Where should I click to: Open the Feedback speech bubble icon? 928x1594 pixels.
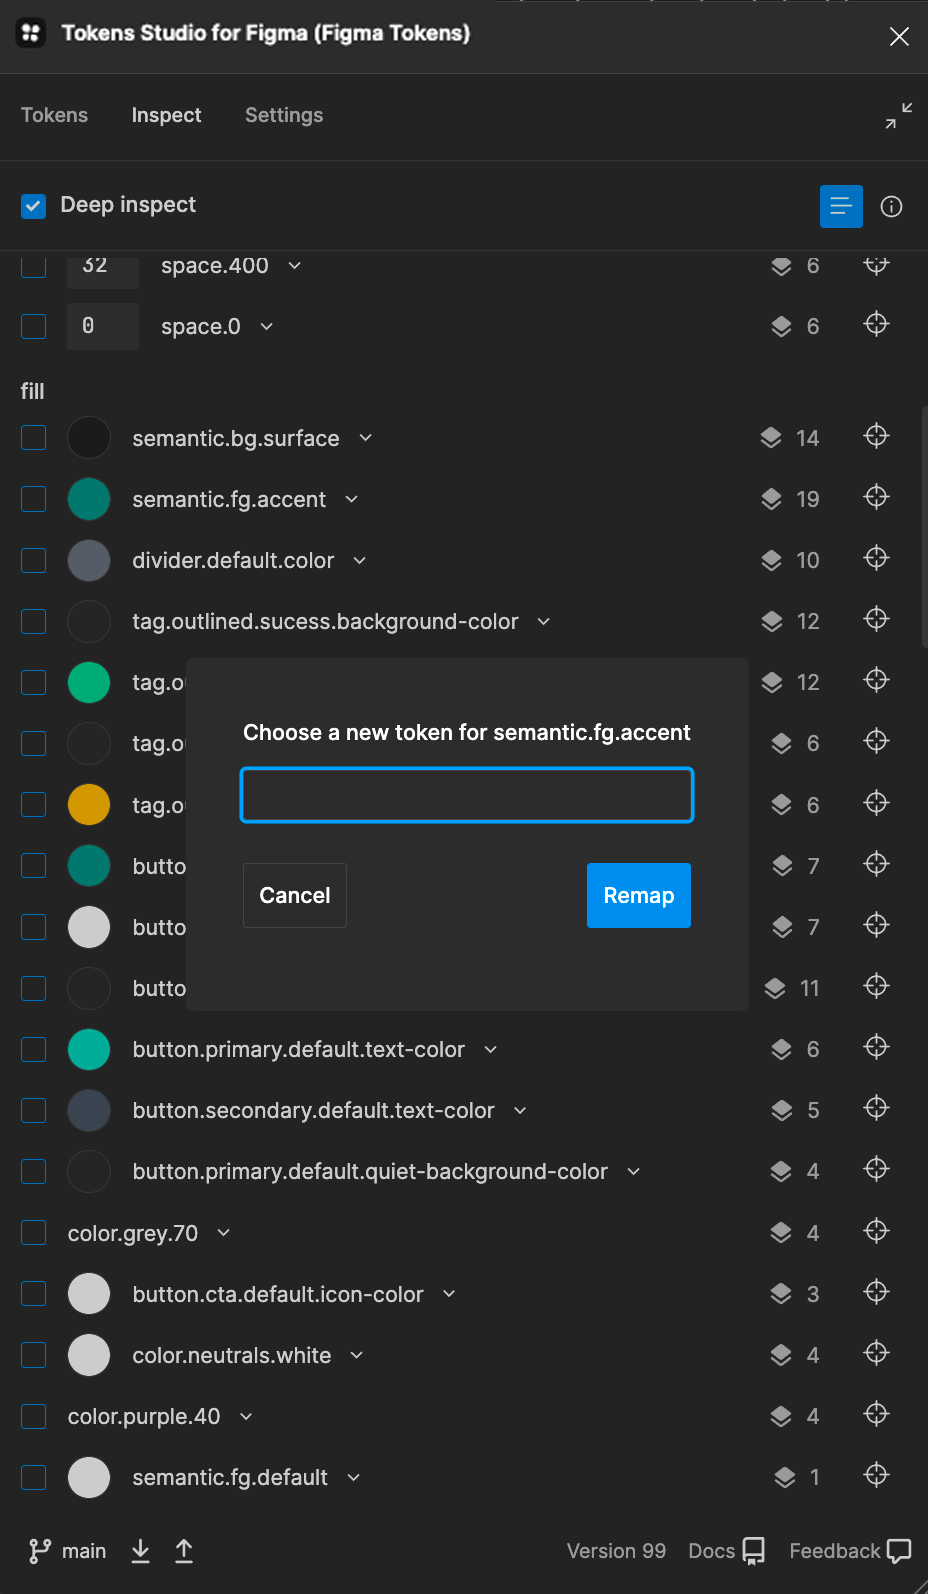(899, 1551)
